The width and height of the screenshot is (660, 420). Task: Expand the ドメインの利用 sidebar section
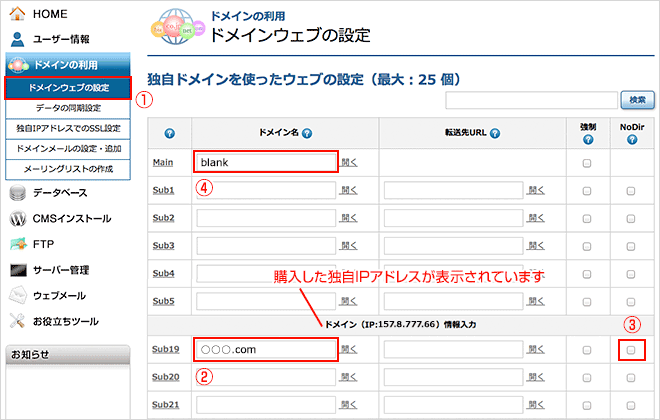click(66, 65)
